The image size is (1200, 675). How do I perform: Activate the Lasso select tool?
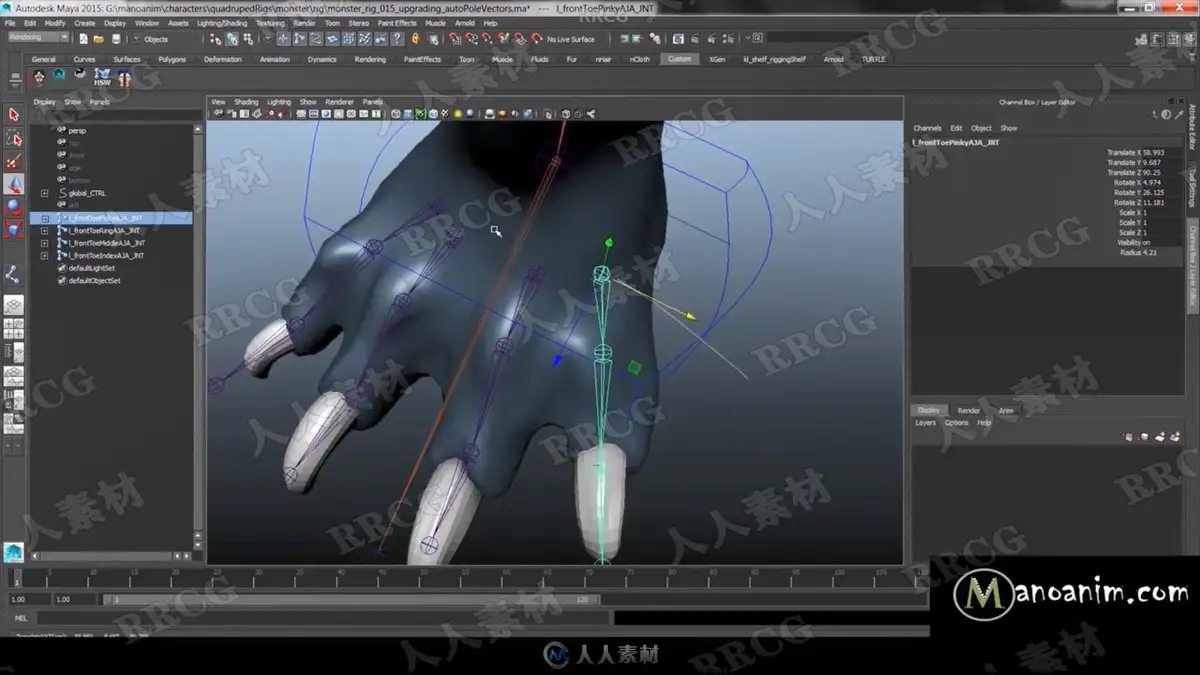[x=14, y=137]
